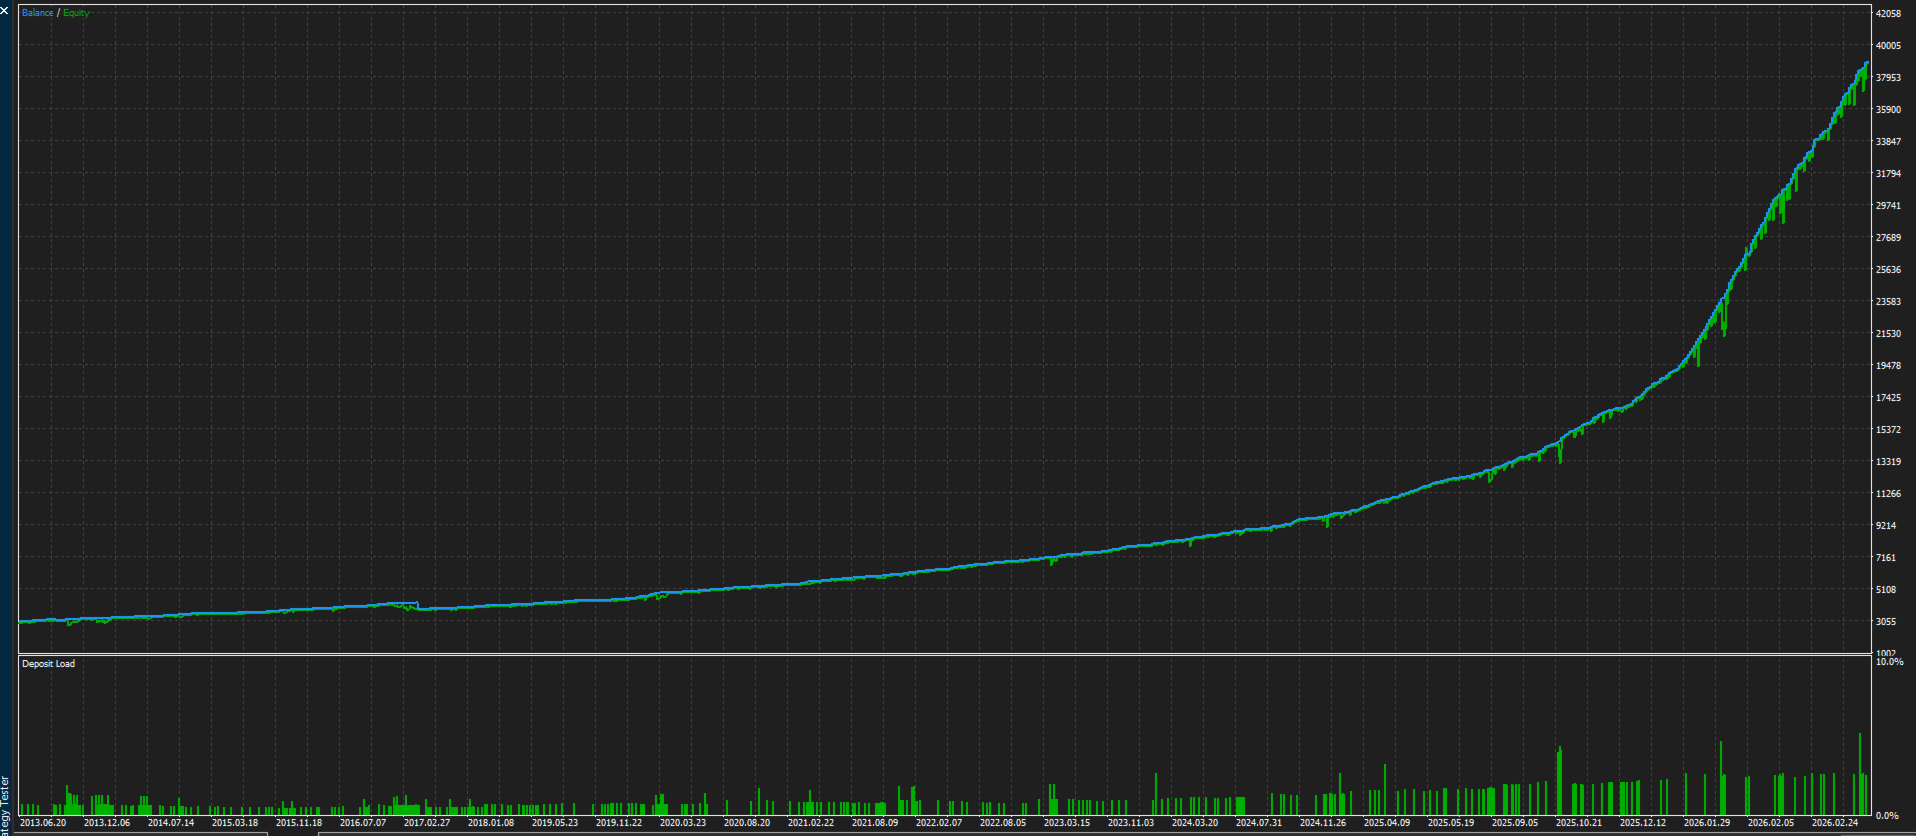This screenshot has height=836, width=1916.
Task: Select the 2025.04.09 date label
Action: [1387, 823]
